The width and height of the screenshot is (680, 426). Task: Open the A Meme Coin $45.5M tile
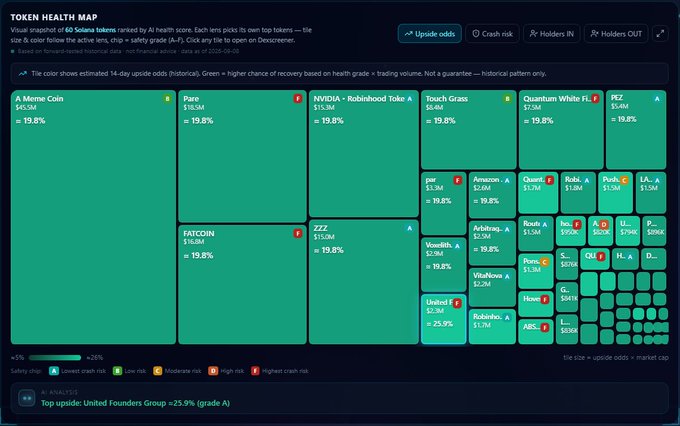[93, 217]
